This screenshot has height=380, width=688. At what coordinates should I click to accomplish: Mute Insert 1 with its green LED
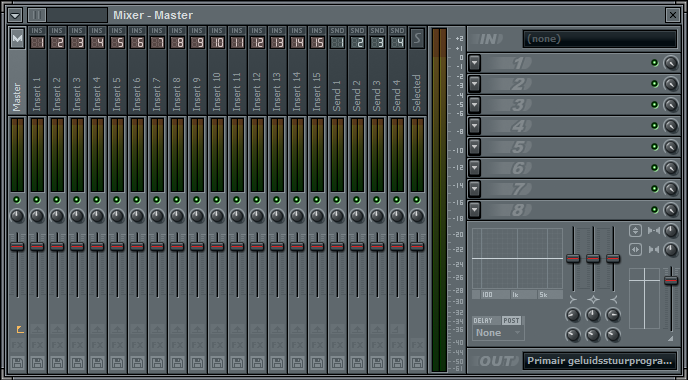click(37, 200)
